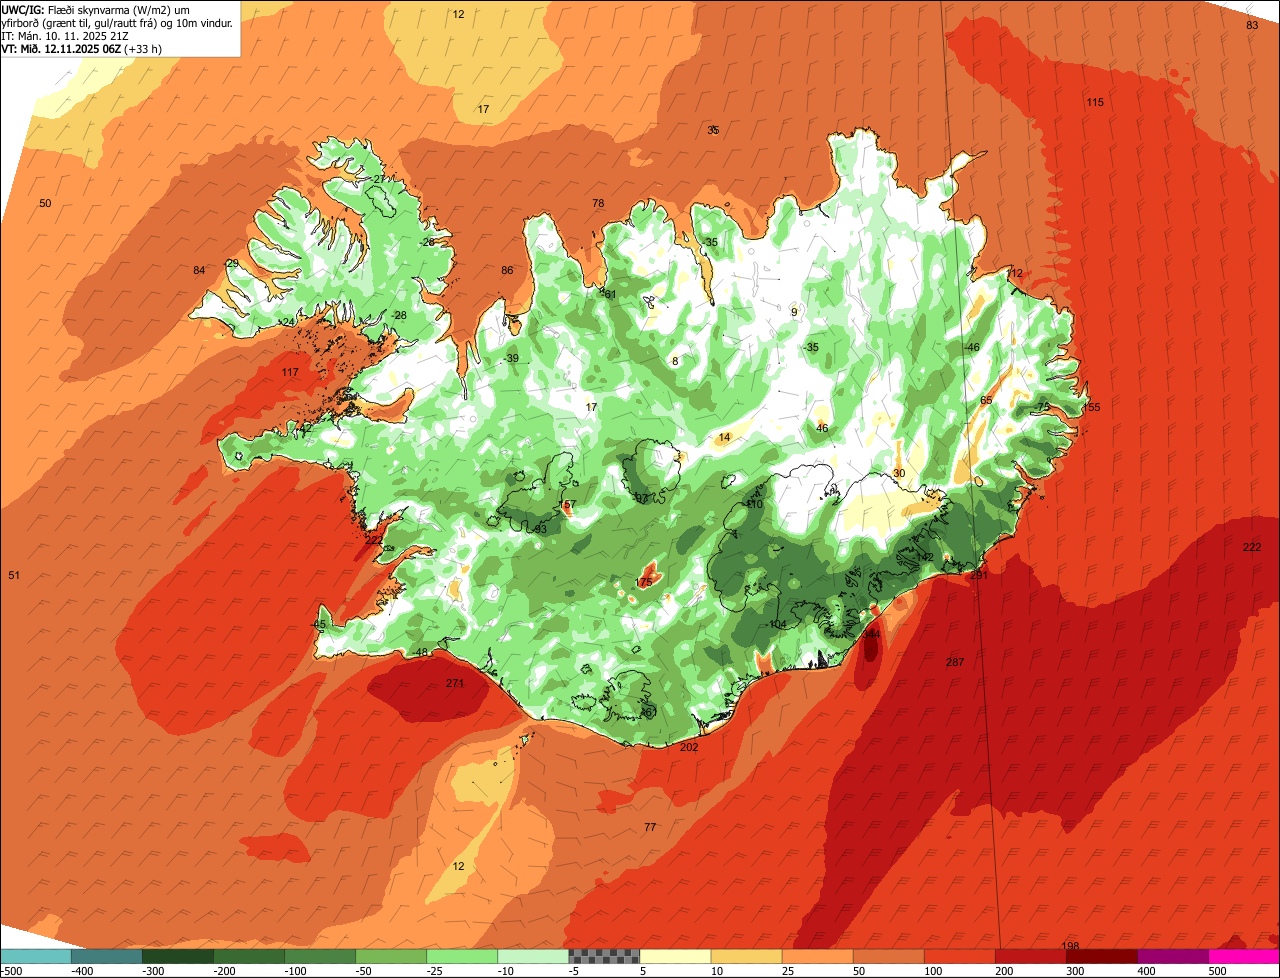Click the map value 155 off the east coast
1280x978 pixels.
pos(1091,407)
